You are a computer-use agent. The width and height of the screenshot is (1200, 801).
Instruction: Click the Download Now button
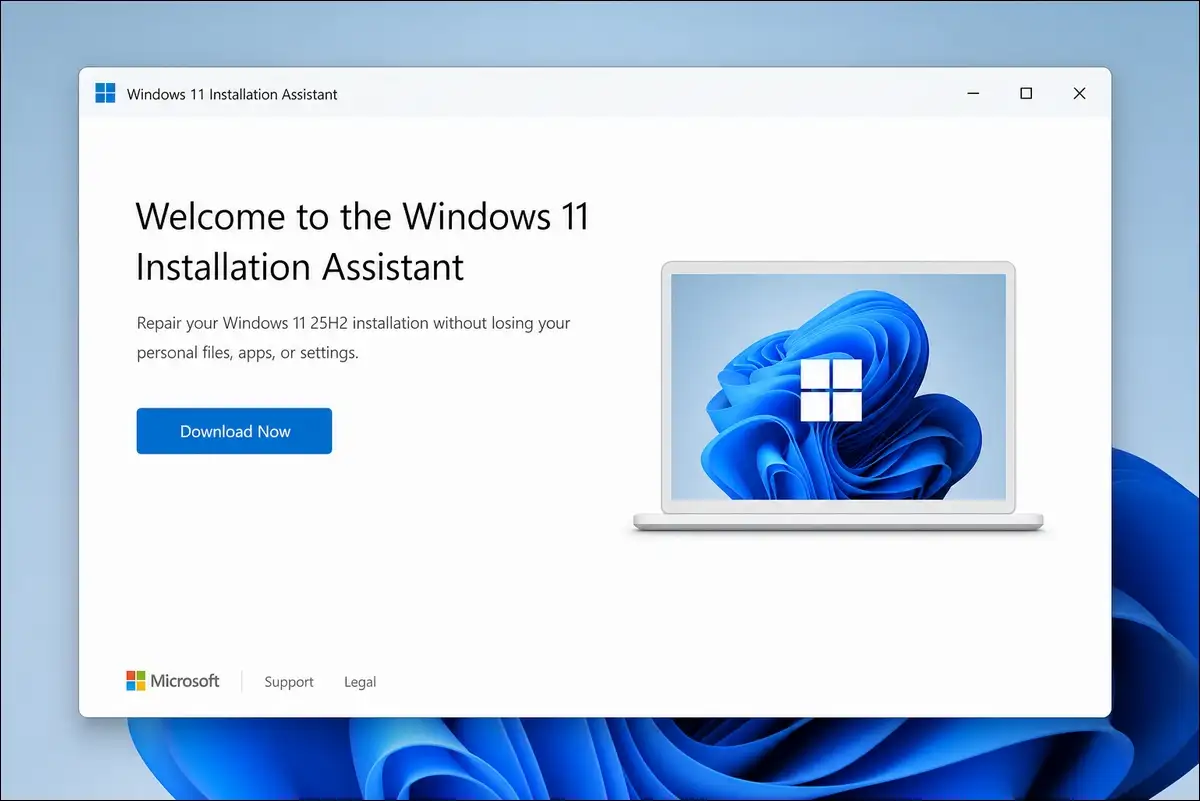pos(234,431)
